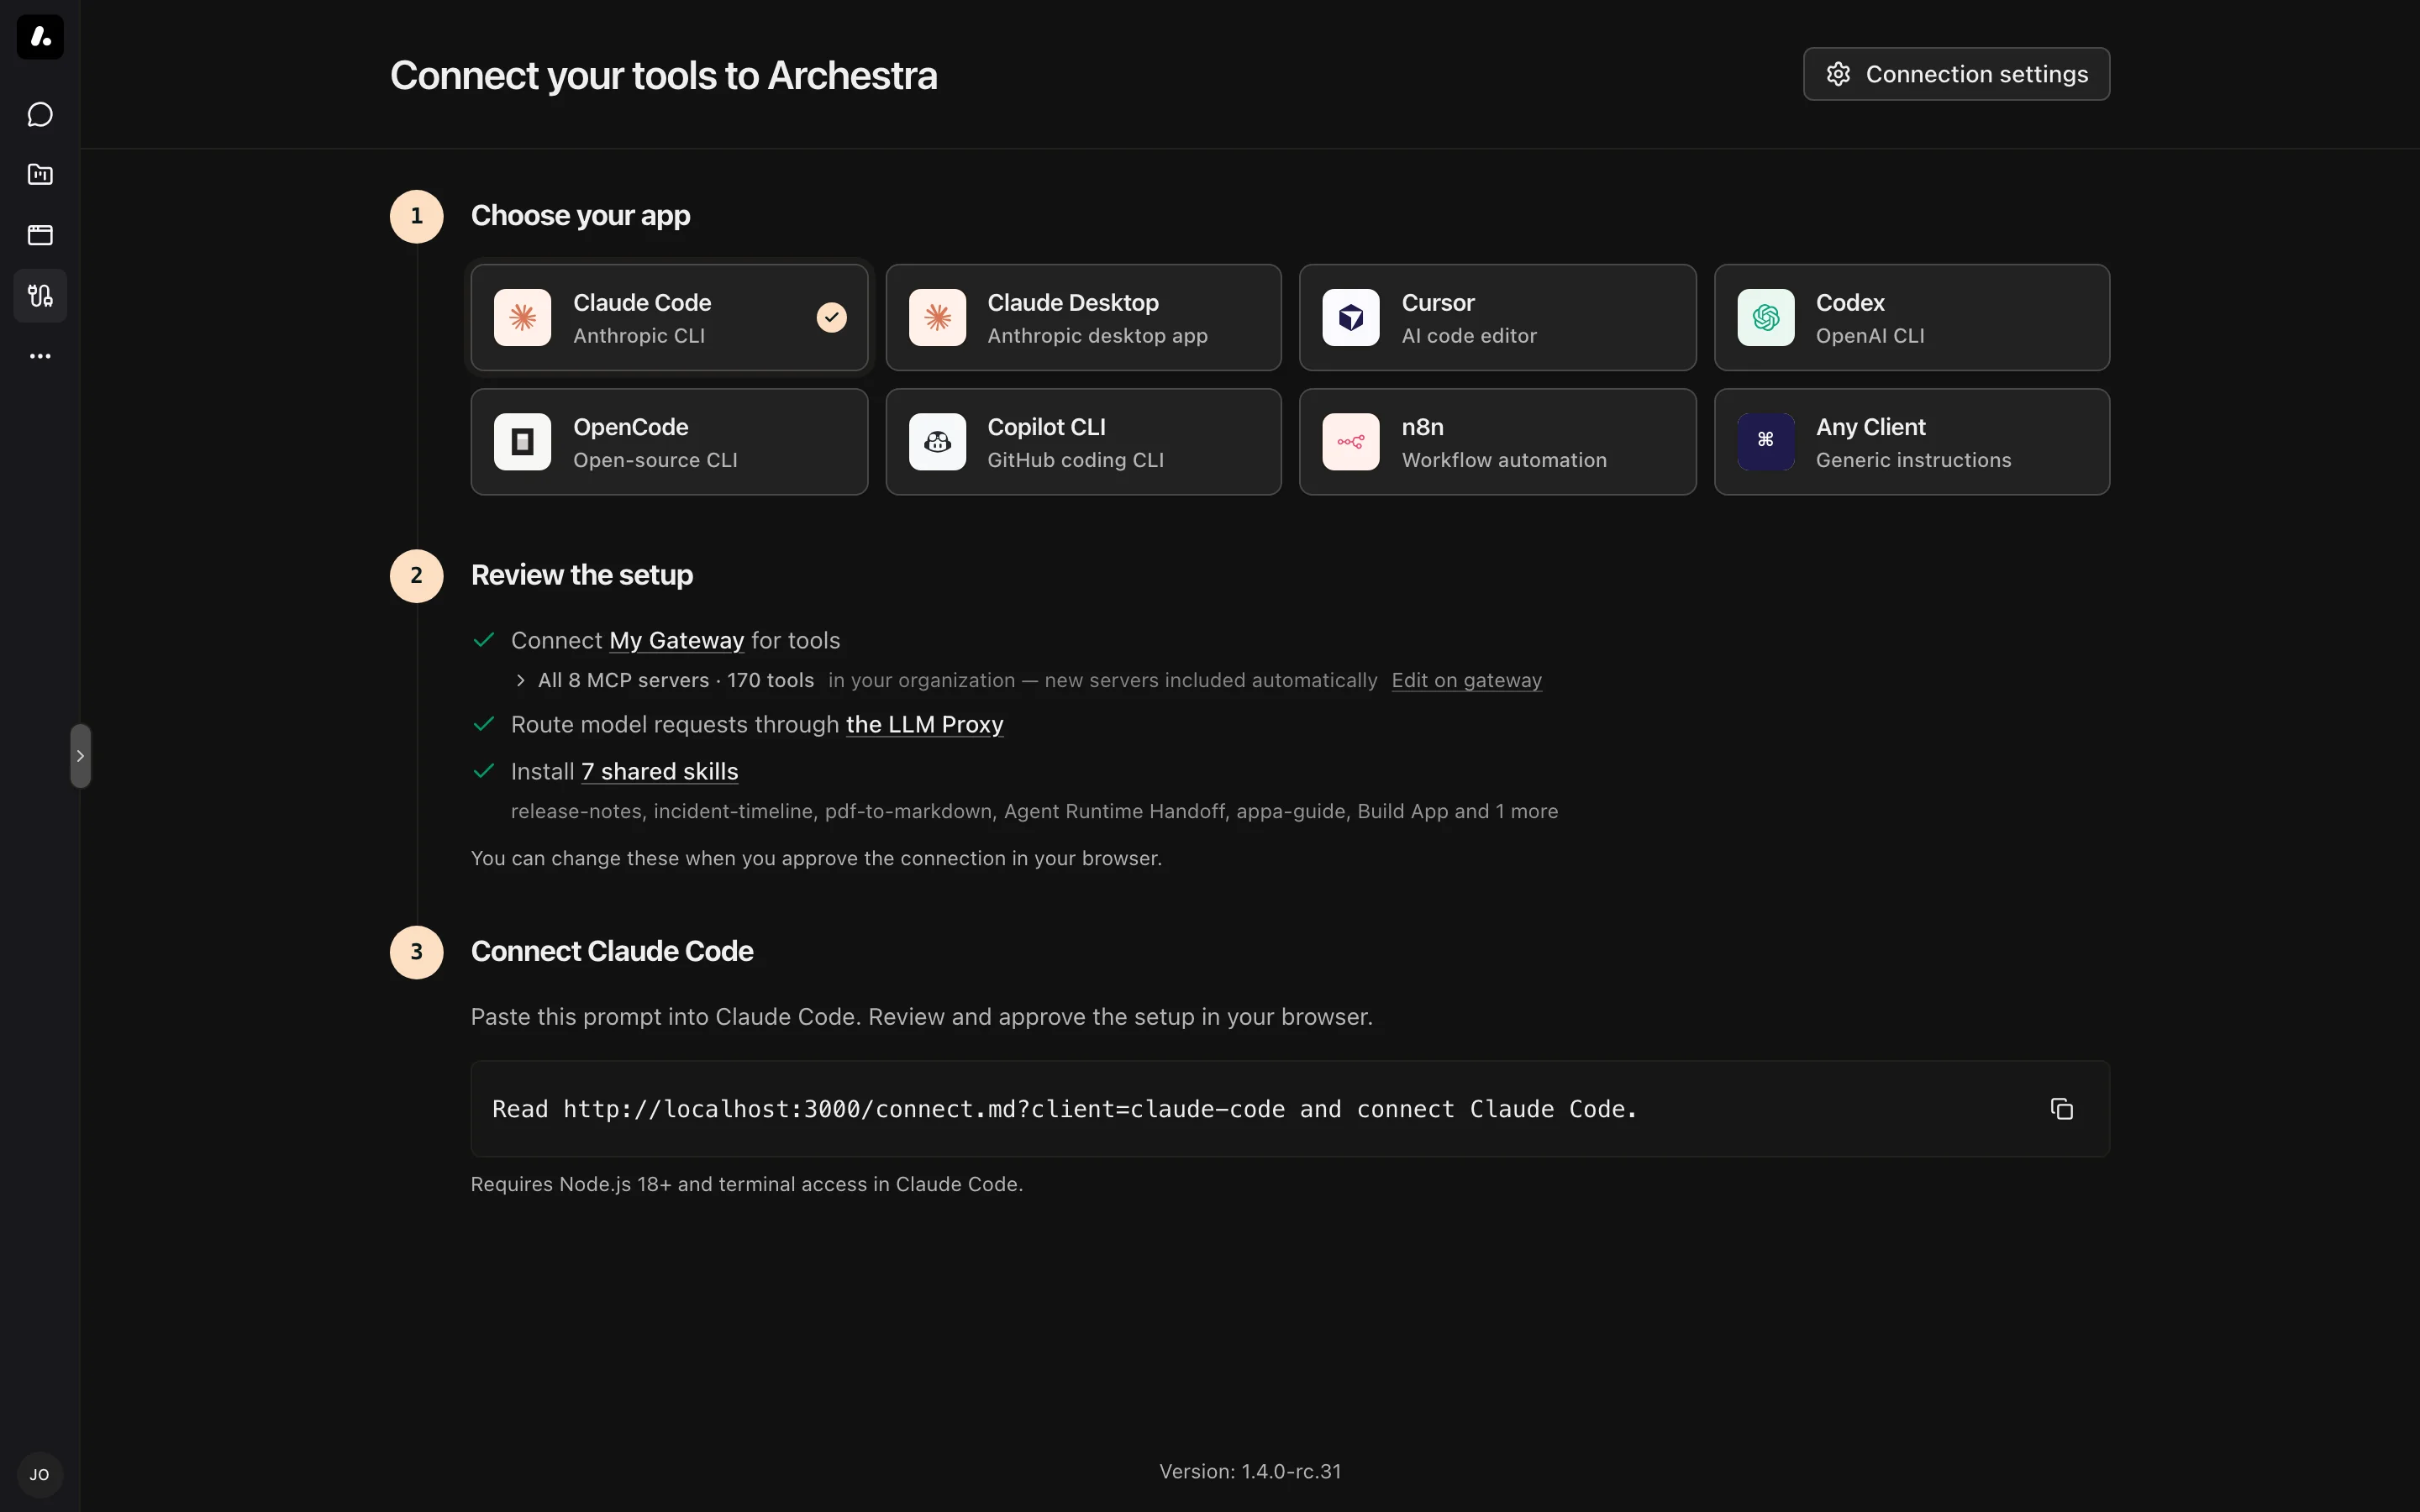The height and width of the screenshot is (1512, 2420).
Task: Select Cursor AI code editor card
Action: (1498, 317)
